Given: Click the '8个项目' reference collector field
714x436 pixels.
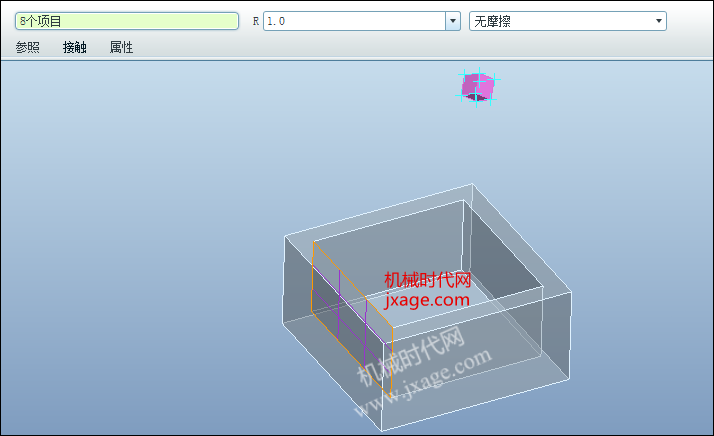Looking at the screenshot, I should pyautogui.click(x=127, y=21).
